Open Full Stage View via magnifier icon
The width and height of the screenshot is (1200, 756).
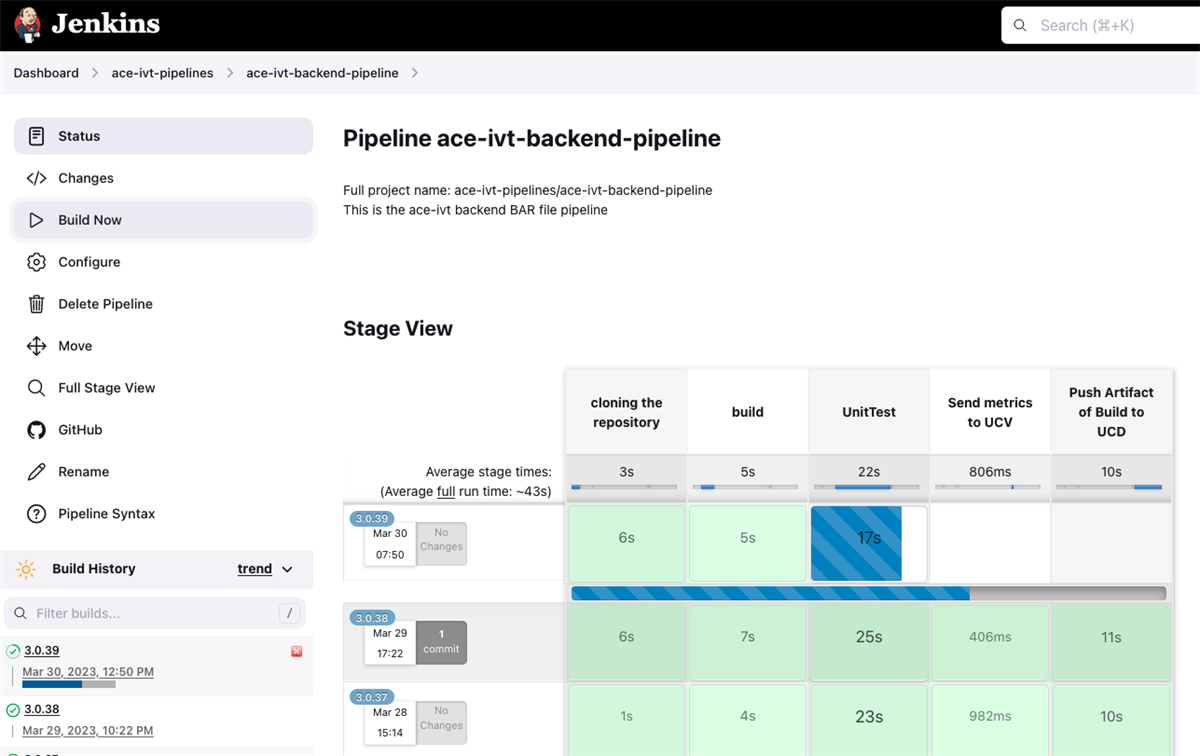36,388
